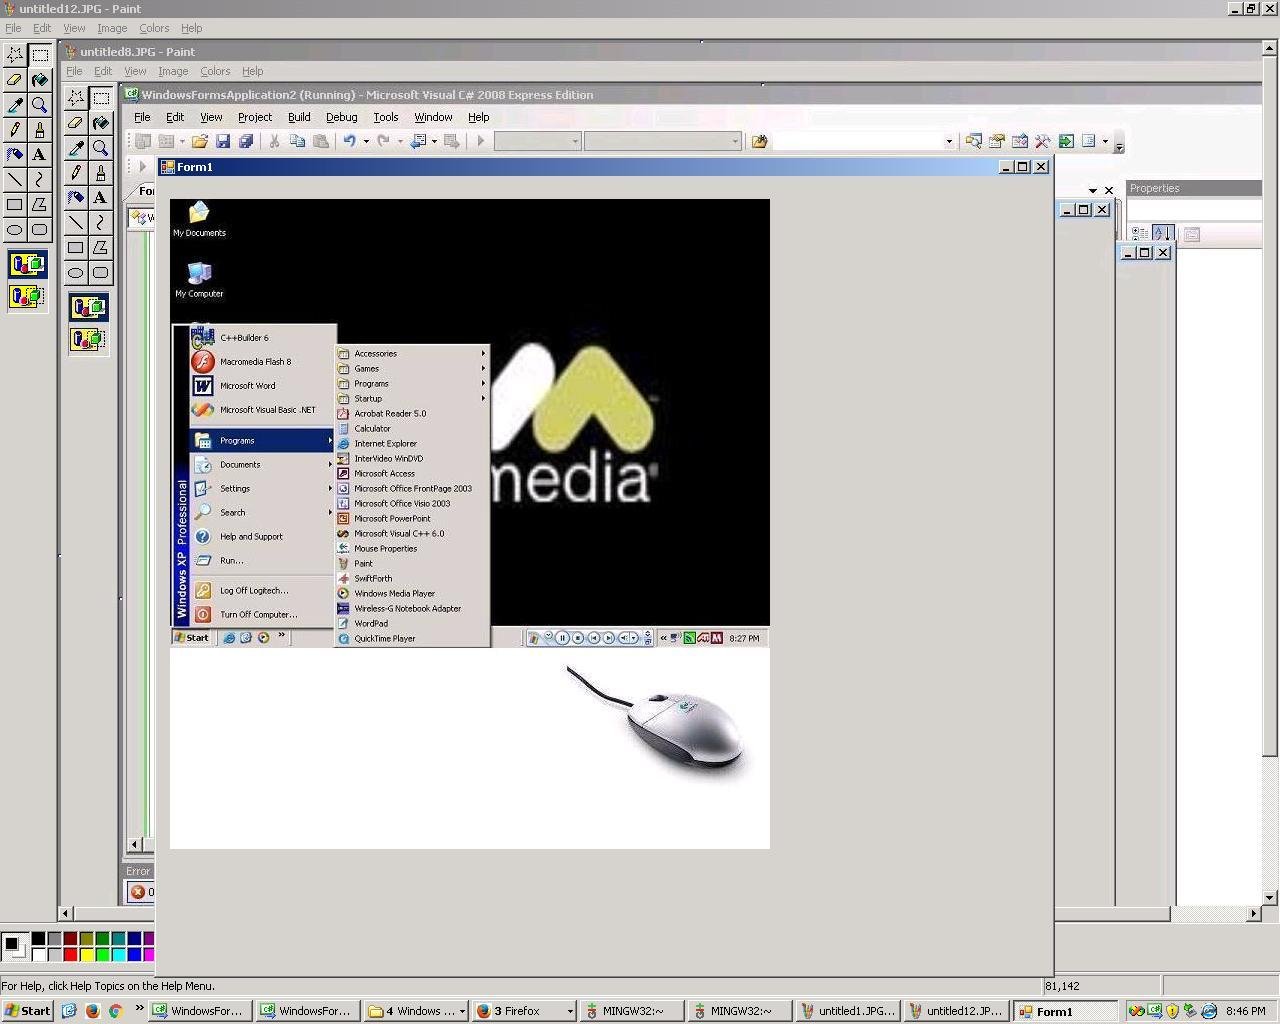Image resolution: width=1280 pixels, height=1024 pixels.
Task: Toggle Alphabetical sorting in Properties panel
Action: (x=1163, y=234)
